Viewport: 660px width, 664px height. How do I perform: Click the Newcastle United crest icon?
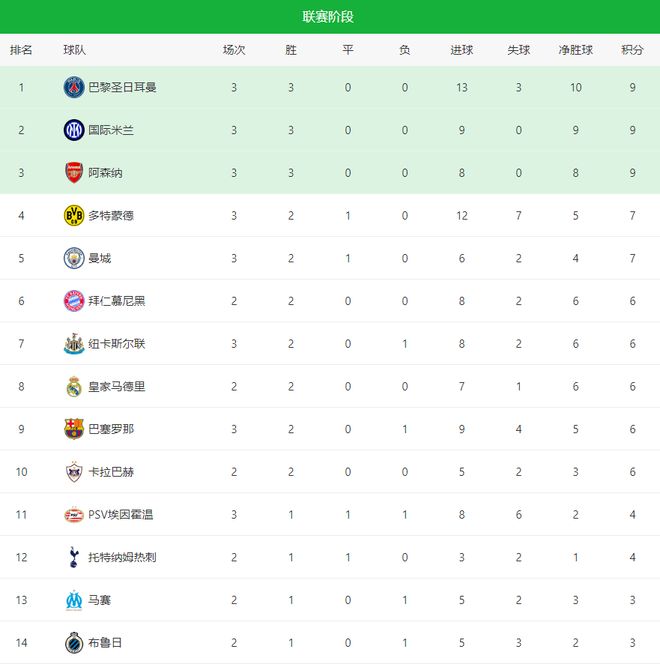74,344
